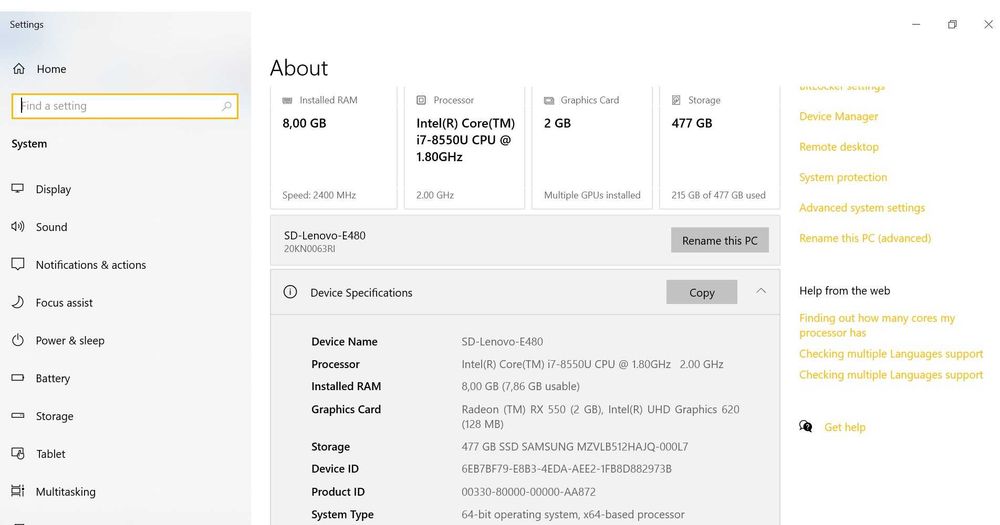Open Advanced system settings link

pos(862,207)
